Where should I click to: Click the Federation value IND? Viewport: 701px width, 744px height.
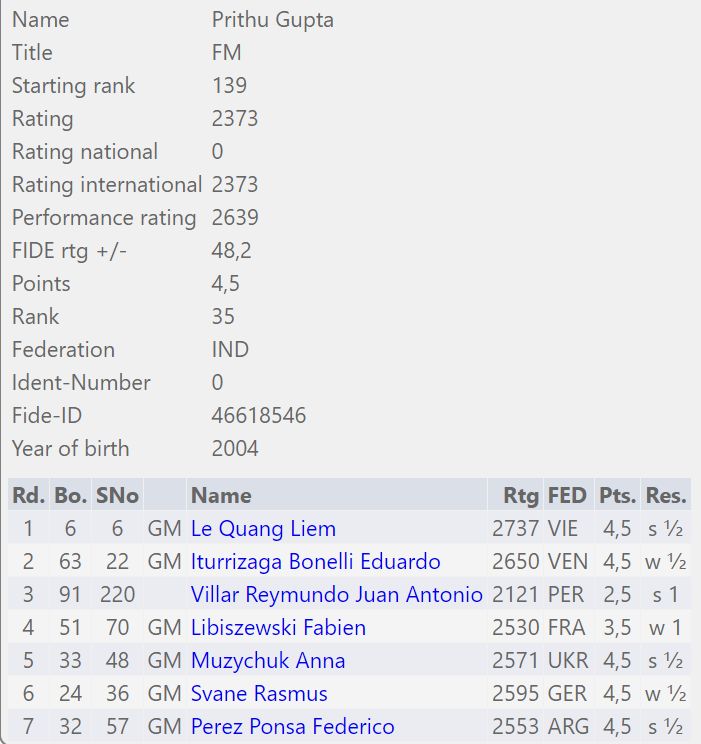[x=230, y=349]
